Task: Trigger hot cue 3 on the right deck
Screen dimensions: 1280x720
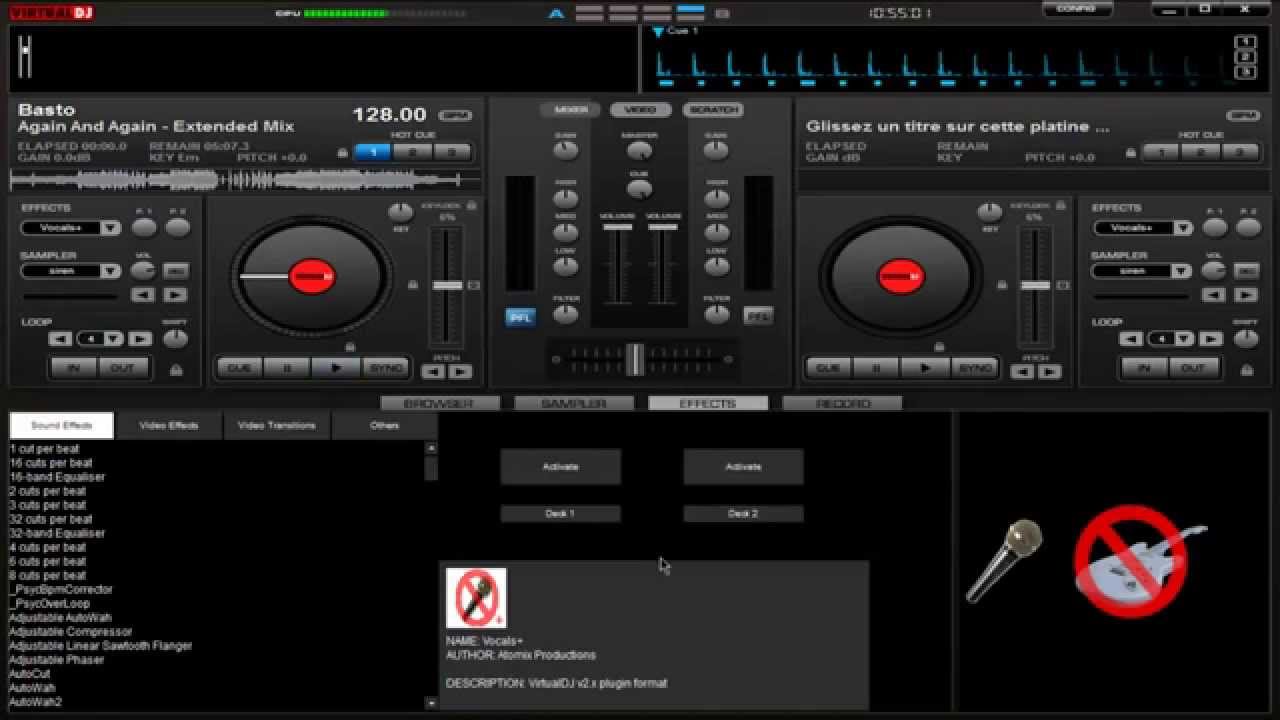Action: 1240,153
